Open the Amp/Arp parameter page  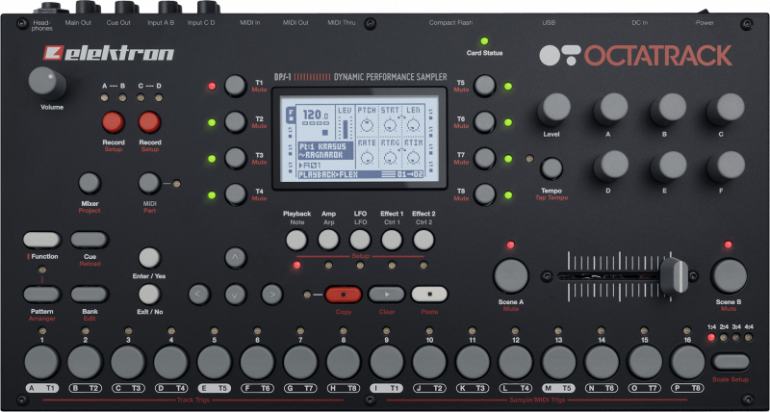click(x=329, y=240)
